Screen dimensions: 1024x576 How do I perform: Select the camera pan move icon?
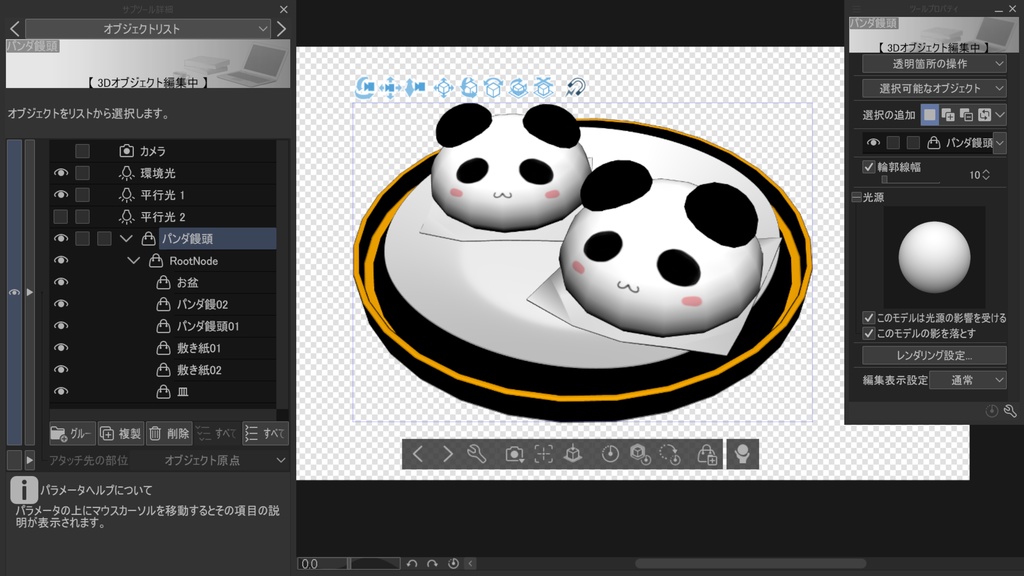(x=390, y=88)
